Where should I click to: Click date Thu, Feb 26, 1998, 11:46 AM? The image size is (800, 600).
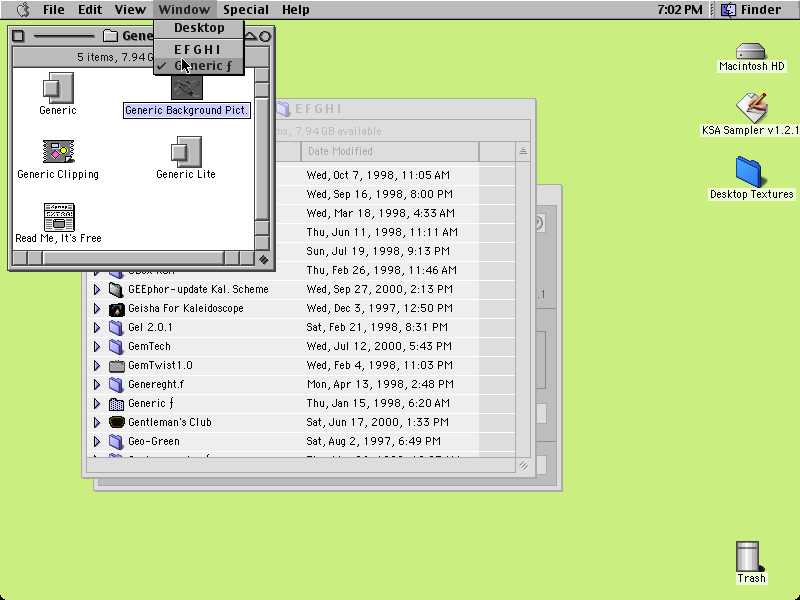click(382, 270)
